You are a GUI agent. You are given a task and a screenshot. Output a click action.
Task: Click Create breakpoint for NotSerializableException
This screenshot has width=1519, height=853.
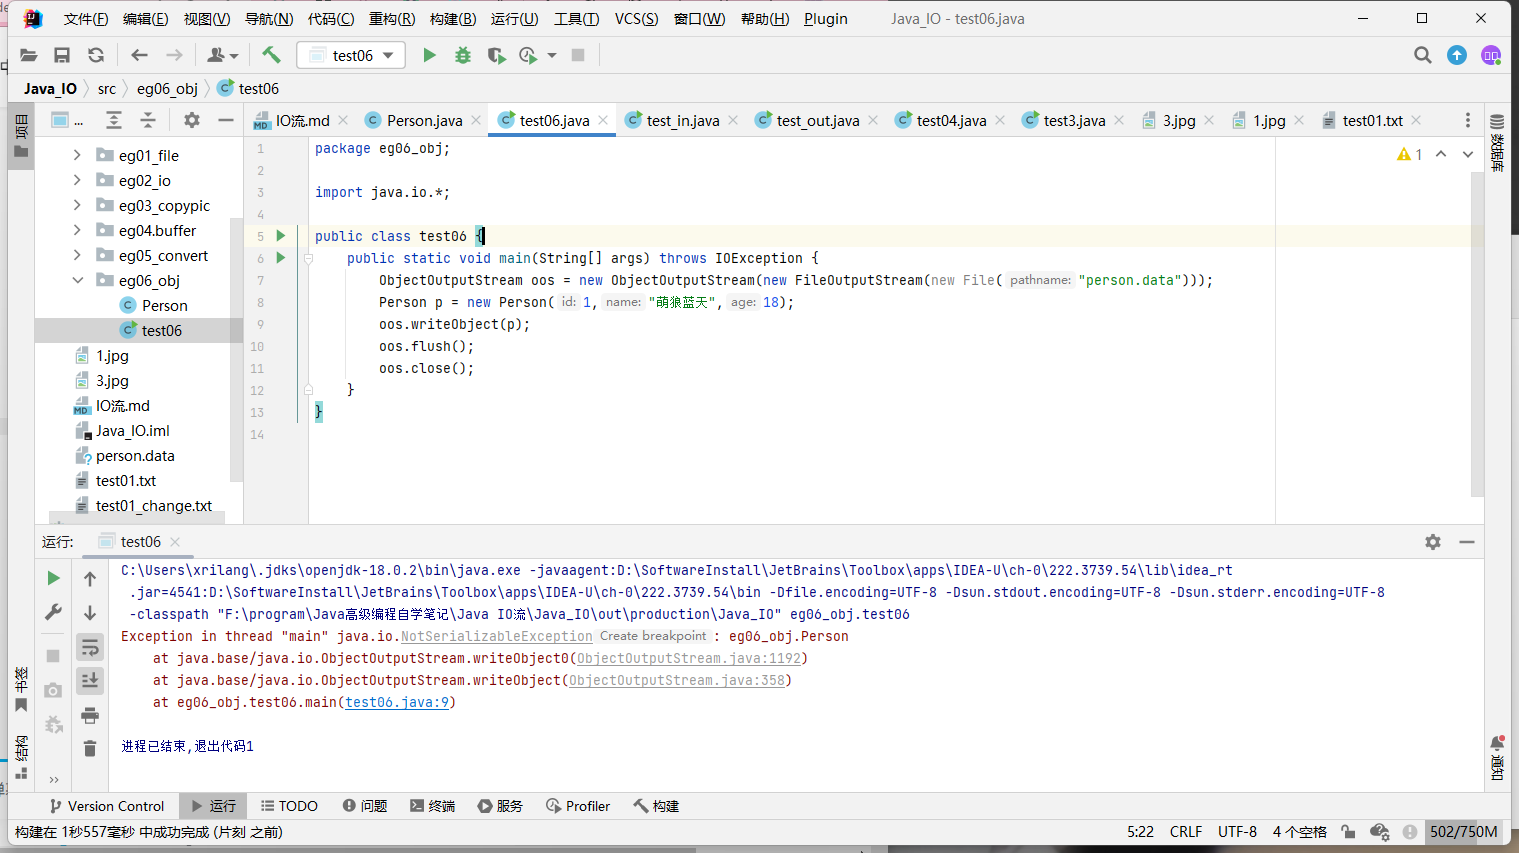[653, 636]
